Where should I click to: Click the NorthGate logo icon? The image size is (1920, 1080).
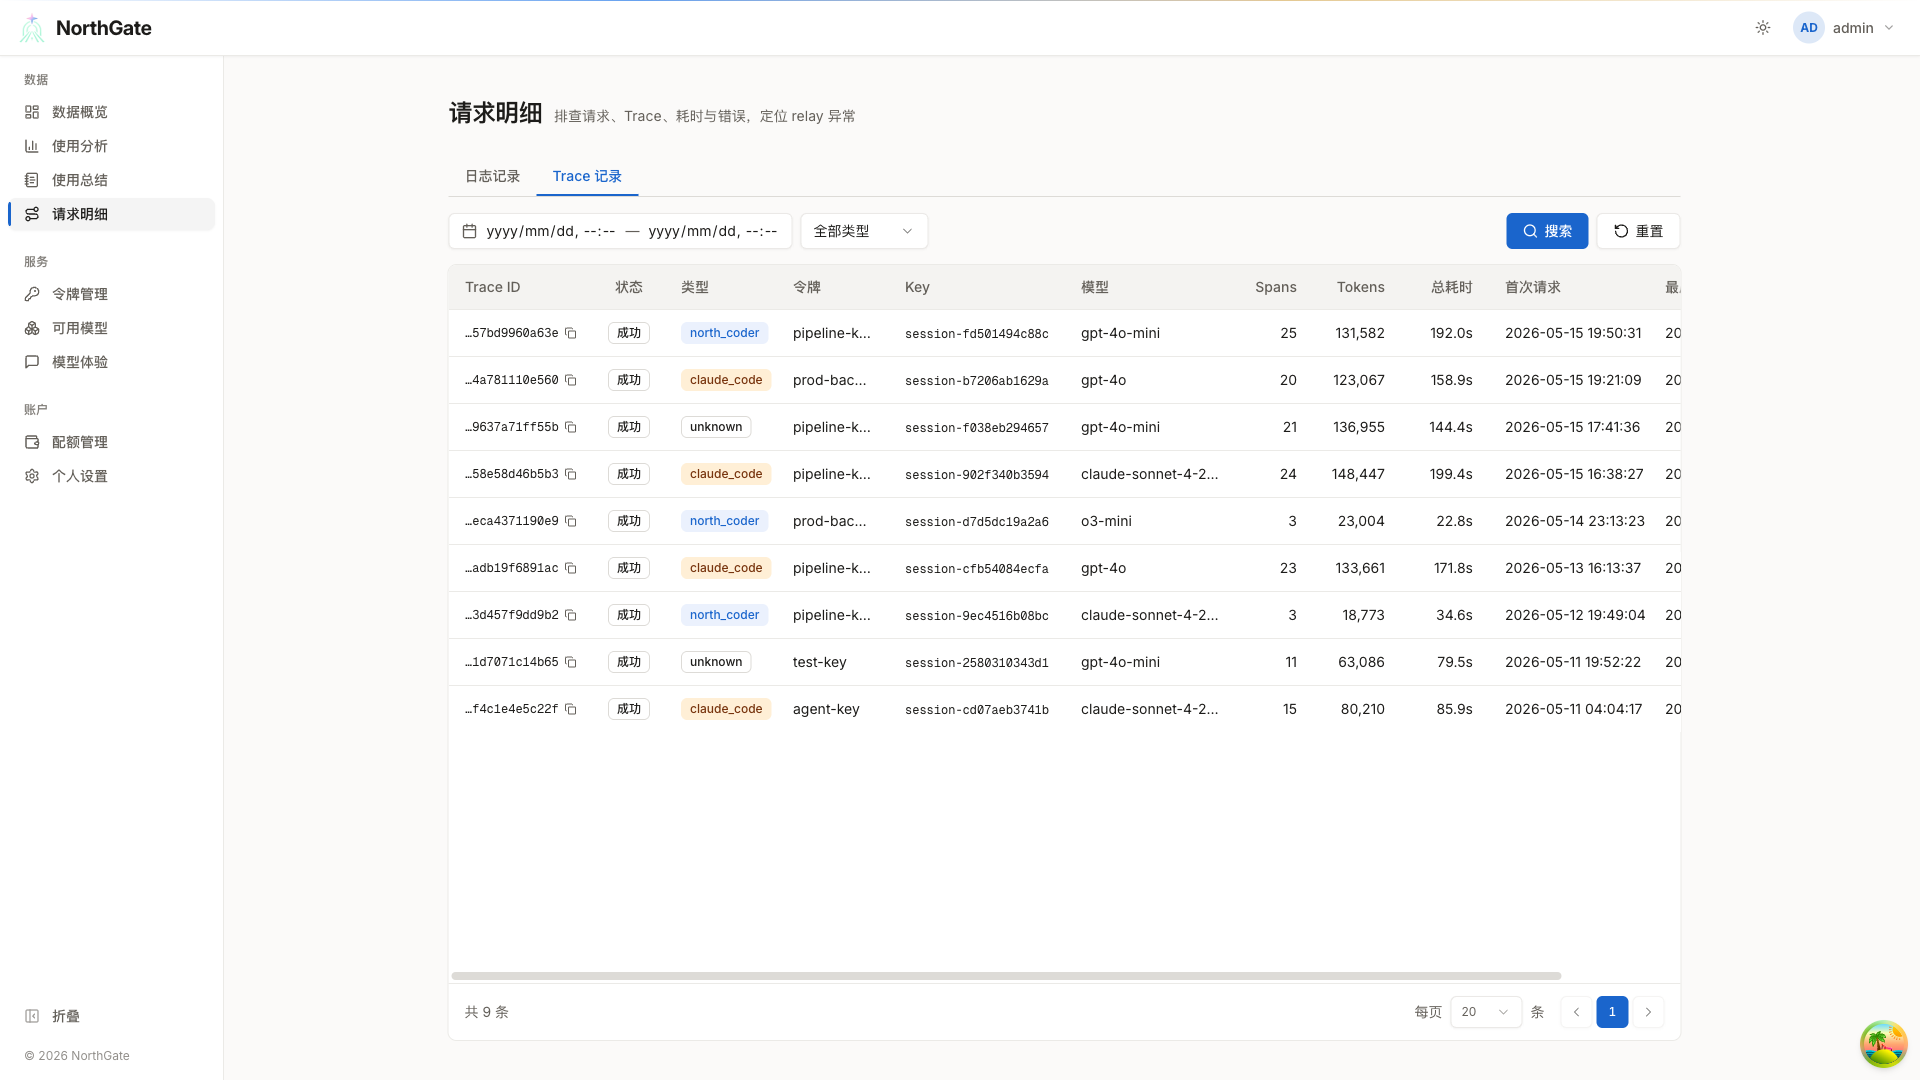[32, 28]
